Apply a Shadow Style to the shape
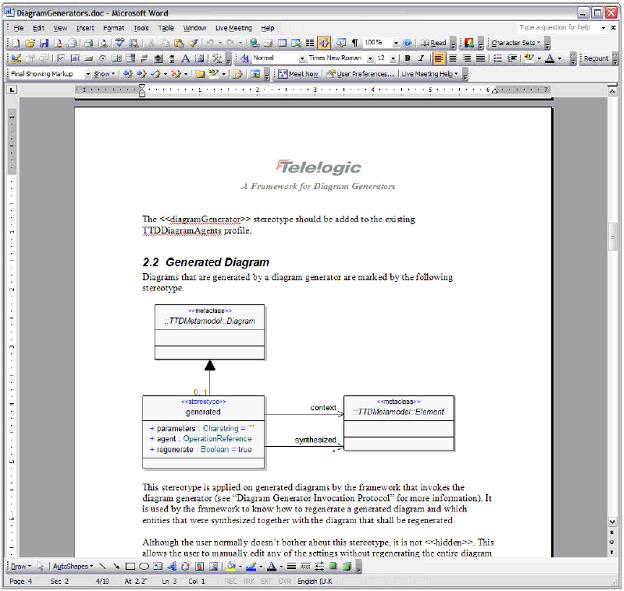The height and width of the screenshot is (591, 624). click(x=333, y=566)
